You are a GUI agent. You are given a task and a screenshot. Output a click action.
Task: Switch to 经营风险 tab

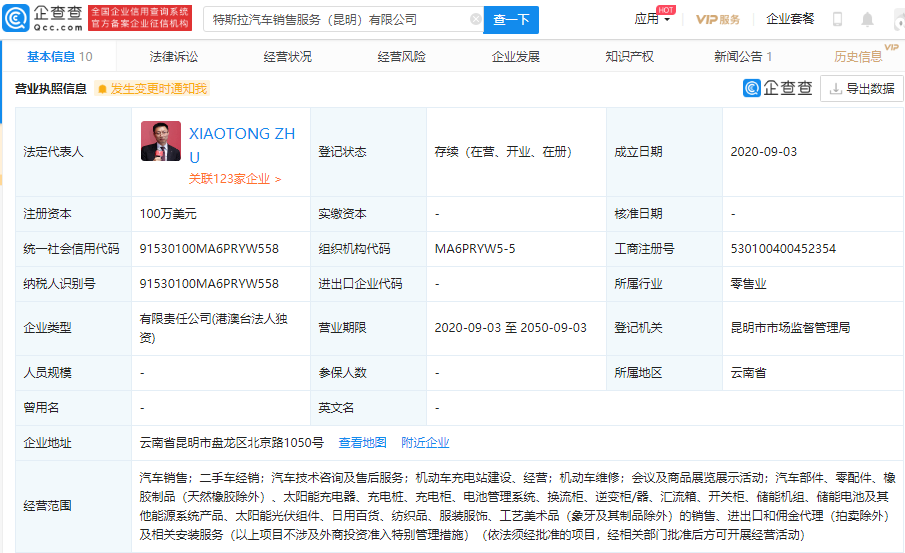click(x=401, y=57)
